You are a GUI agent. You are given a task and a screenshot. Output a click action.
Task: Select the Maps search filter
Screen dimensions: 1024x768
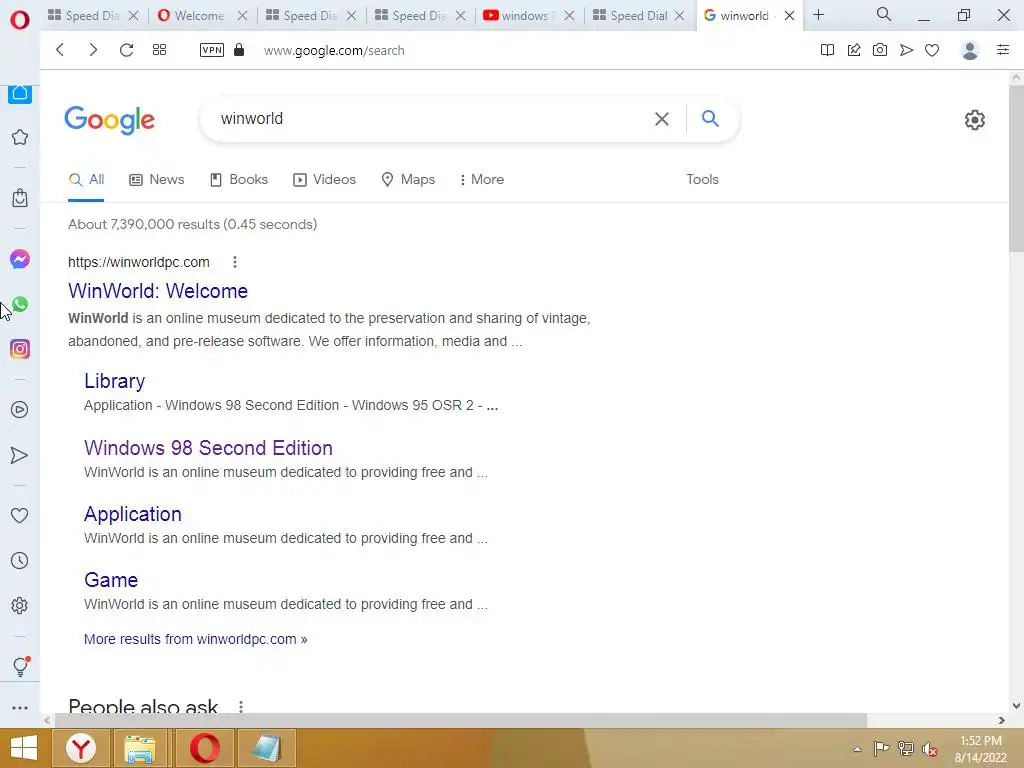[408, 180]
